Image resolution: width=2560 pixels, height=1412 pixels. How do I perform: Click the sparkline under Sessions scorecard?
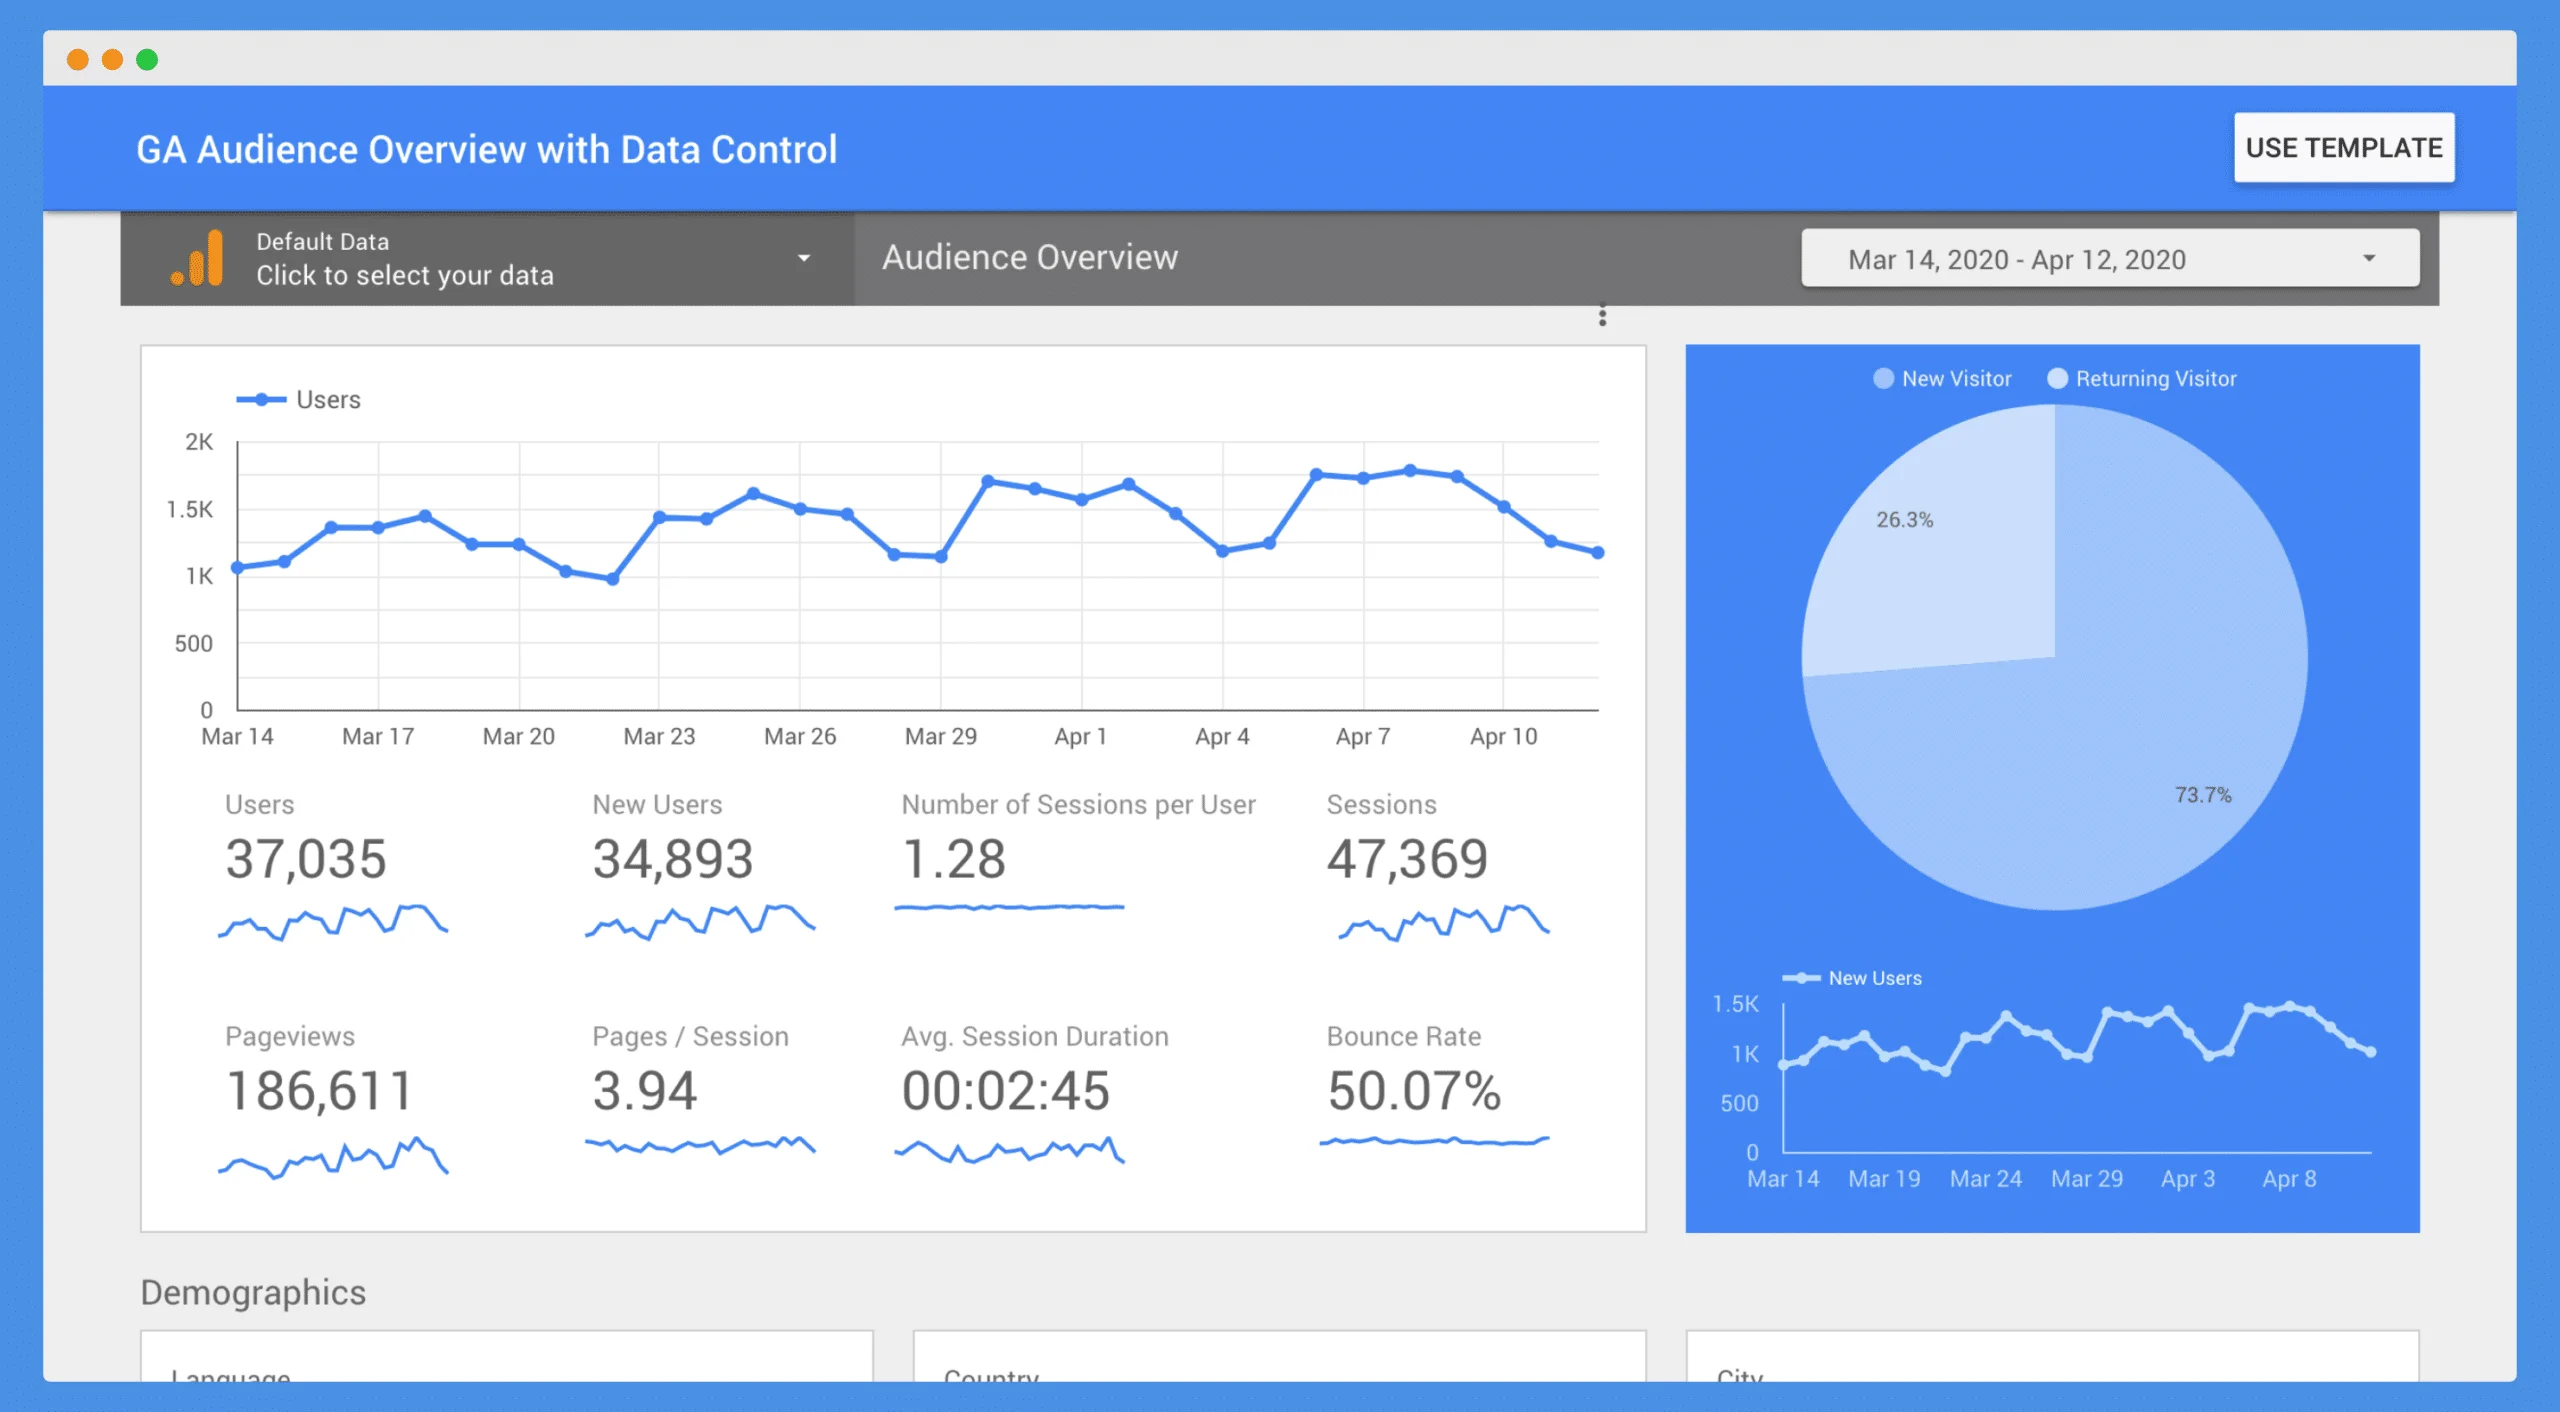1444,922
